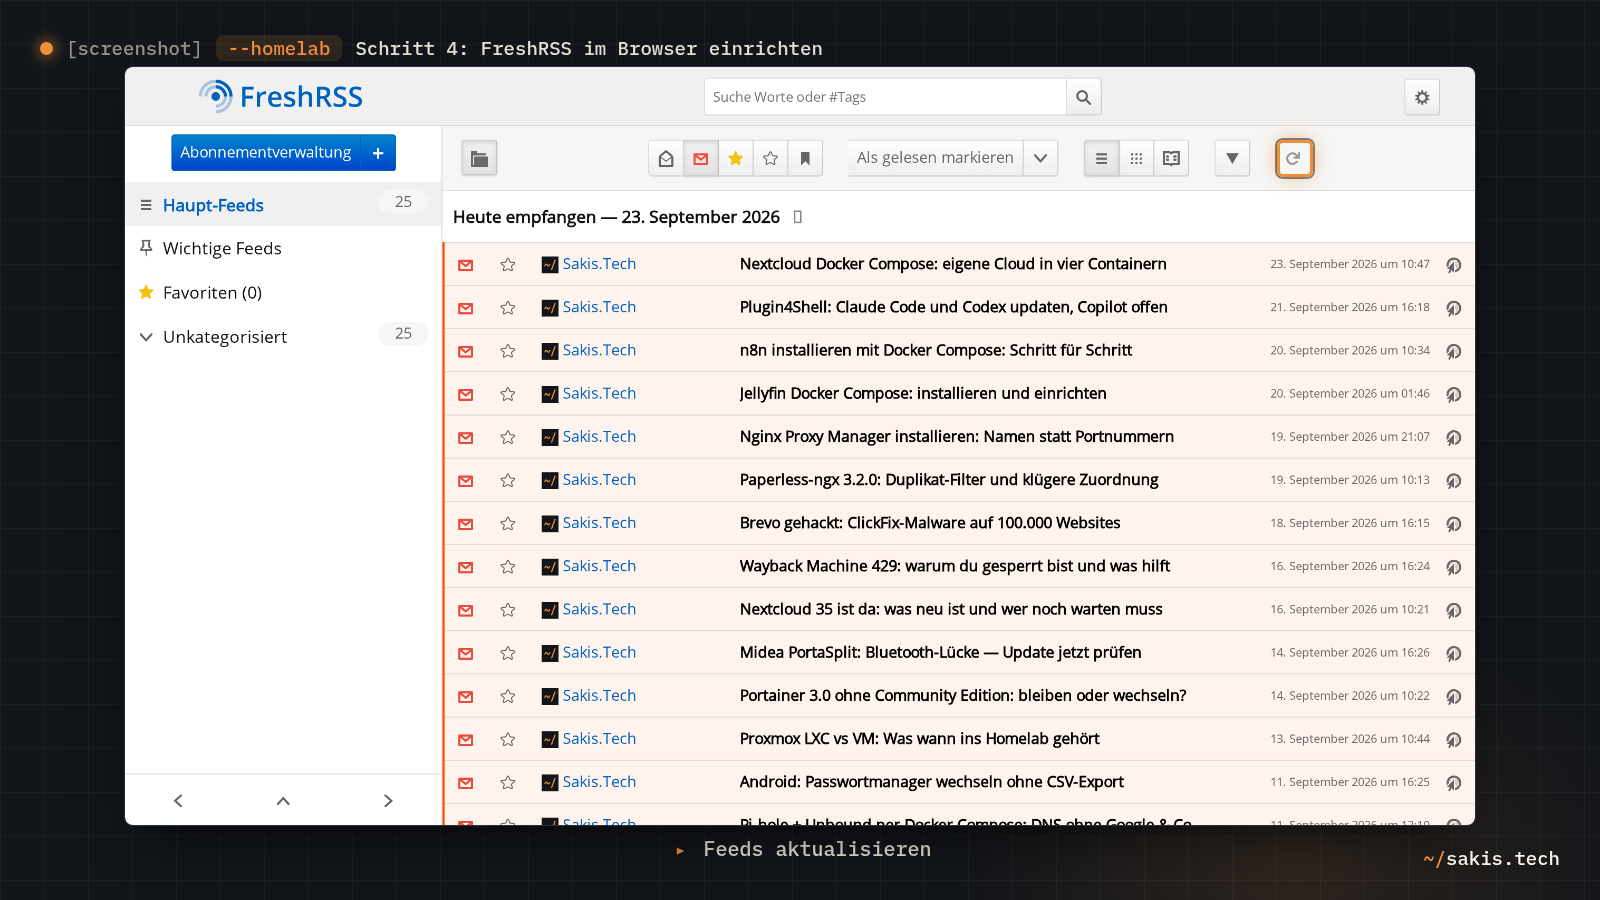Open the settings gear menu
Viewport: 1600px width, 900px height.
1422,97
